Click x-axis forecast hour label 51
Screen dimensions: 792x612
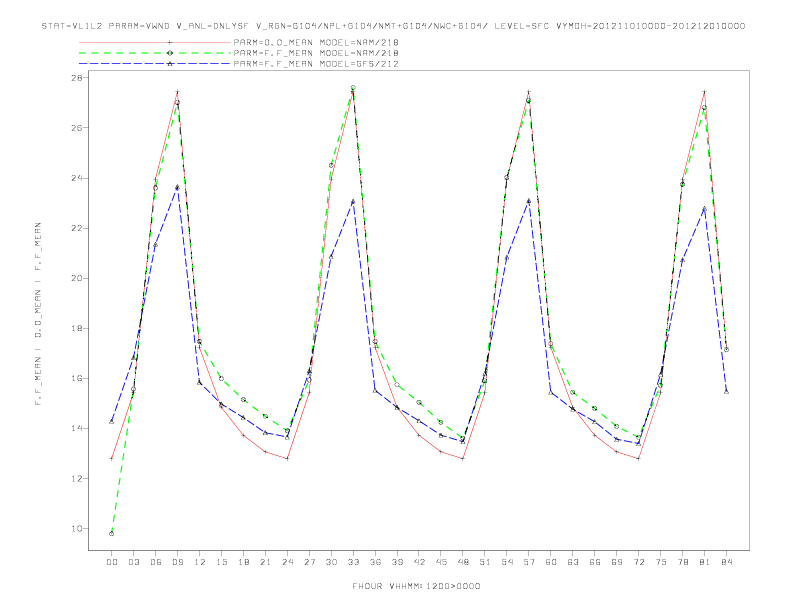click(485, 562)
